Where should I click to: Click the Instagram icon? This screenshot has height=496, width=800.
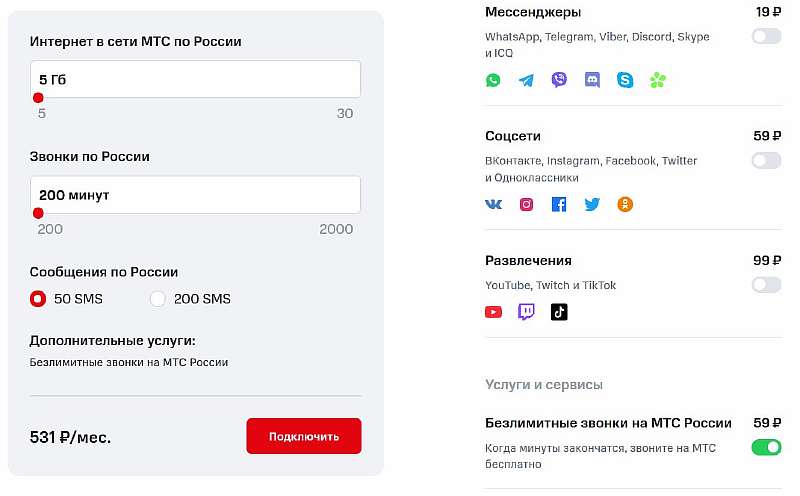click(x=526, y=204)
